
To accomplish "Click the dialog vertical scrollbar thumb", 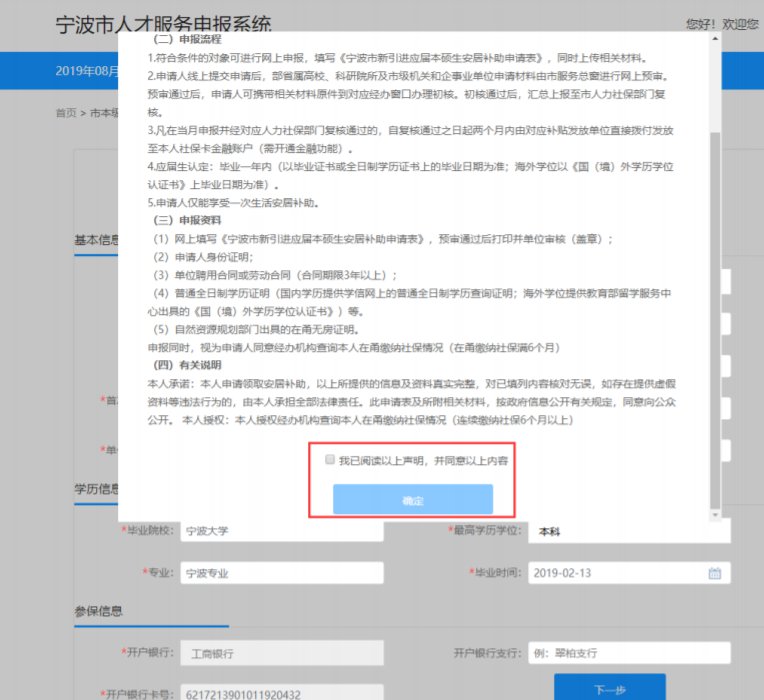I will (715, 319).
